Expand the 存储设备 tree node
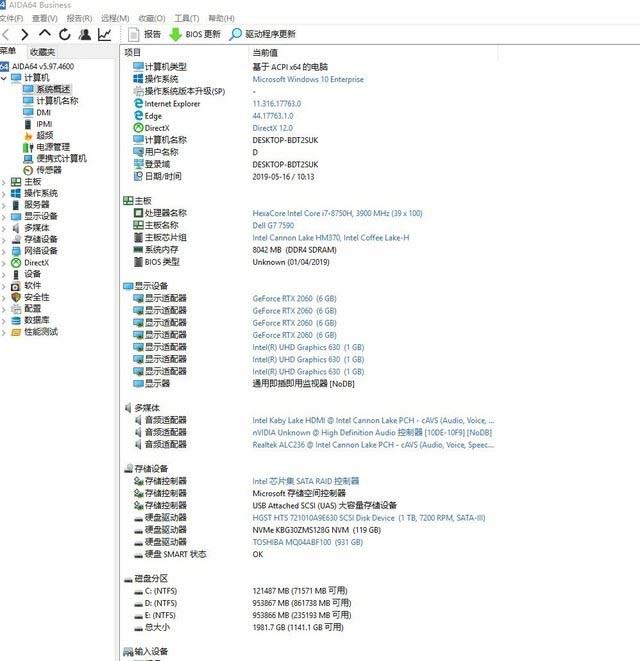The height and width of the screenshot is (661, 640). click(4, 240)
